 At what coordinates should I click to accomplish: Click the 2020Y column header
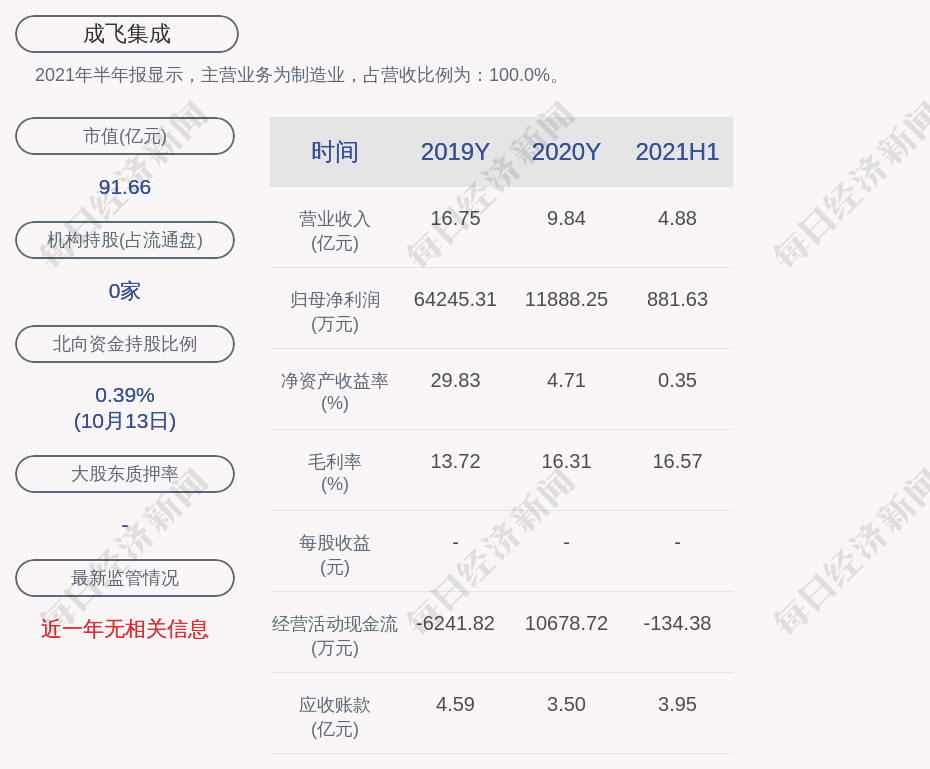pyautogui.click(x=566, y=152)
